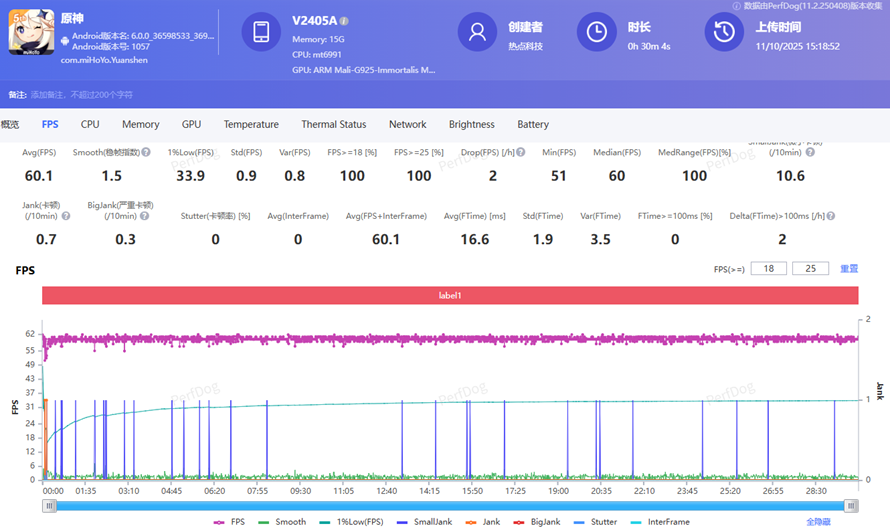
Task: Click info icon next to V2405A
Action: pos(344,20)
